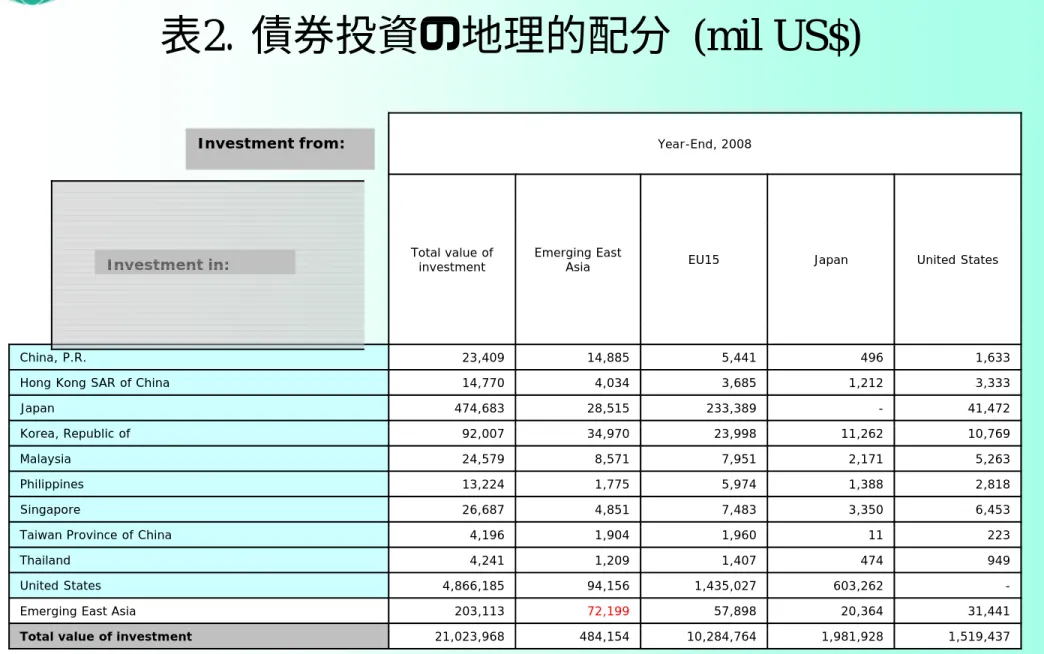This screenshot has width=1044, height=654.
Task: Click the 'Total value of investment' column header
Action: pyautogui.click(x=451, y=260)
